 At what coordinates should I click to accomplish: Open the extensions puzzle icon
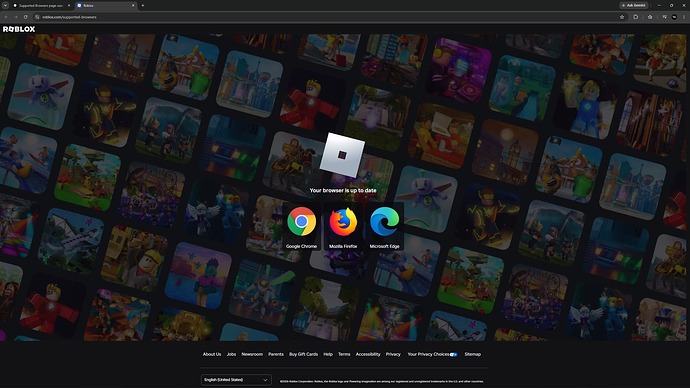click(635, 17)
